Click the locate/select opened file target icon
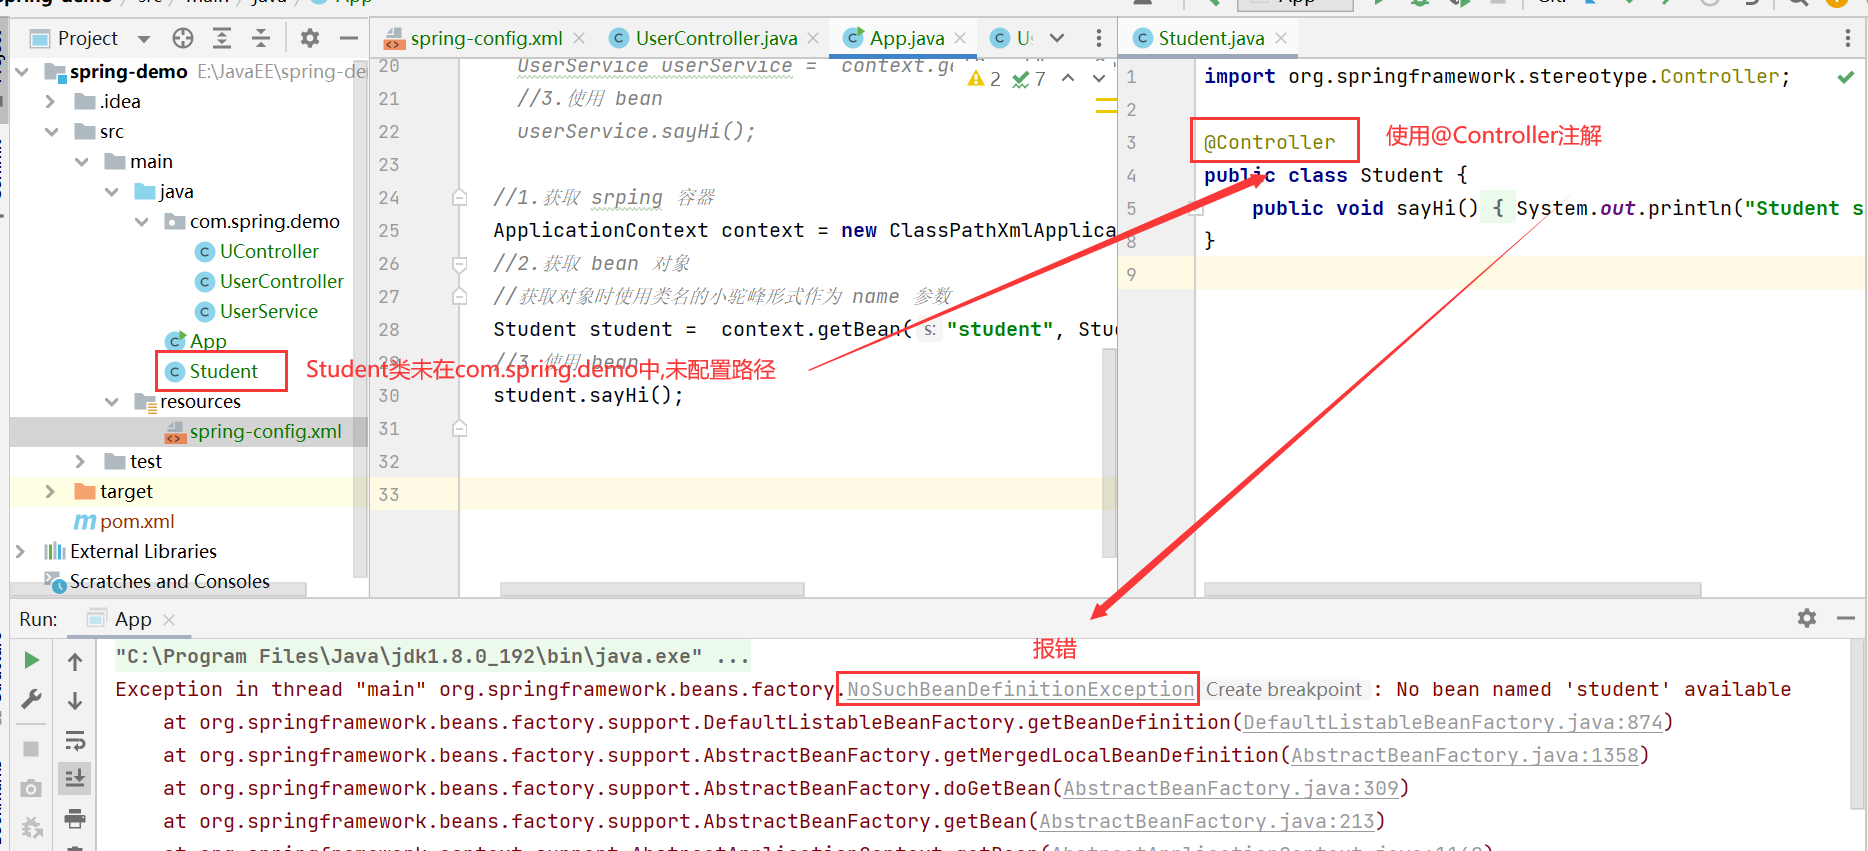Image resolution: width=1868 pixels, height=851 pixels. 183,38
